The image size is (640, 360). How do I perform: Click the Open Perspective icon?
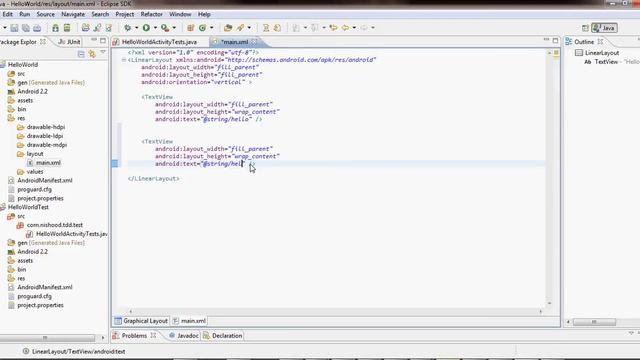(585, 28)
